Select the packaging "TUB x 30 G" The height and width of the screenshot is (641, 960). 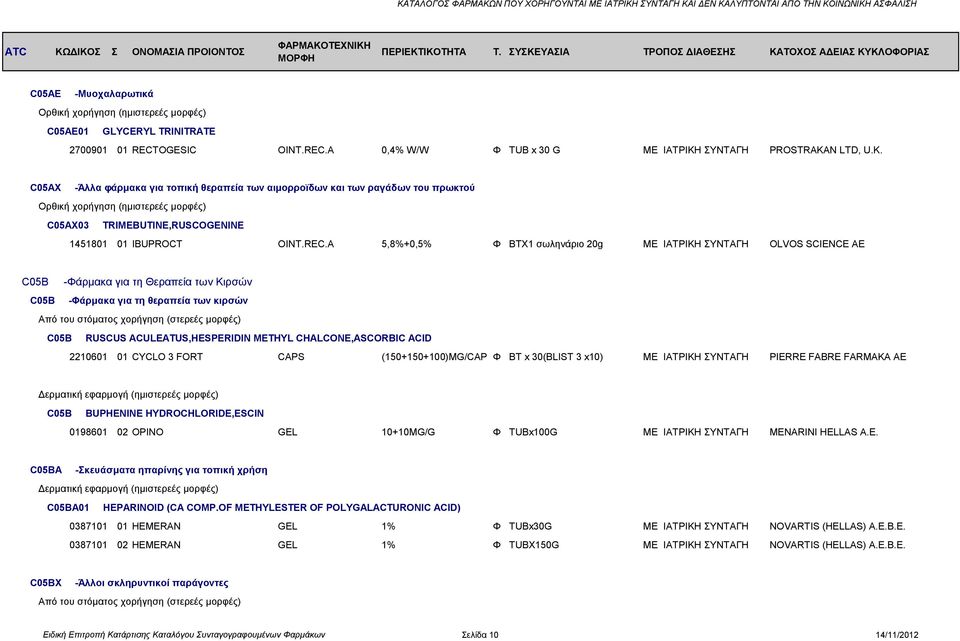click(534, 150)
